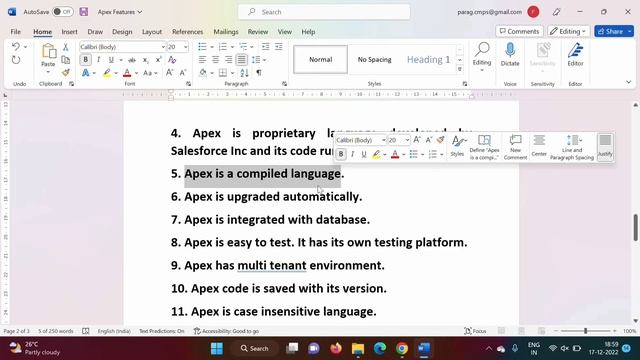Open the Bullets list dropdown in ribbon
Viewport: 640px width, 360px height.
point(211,47)
